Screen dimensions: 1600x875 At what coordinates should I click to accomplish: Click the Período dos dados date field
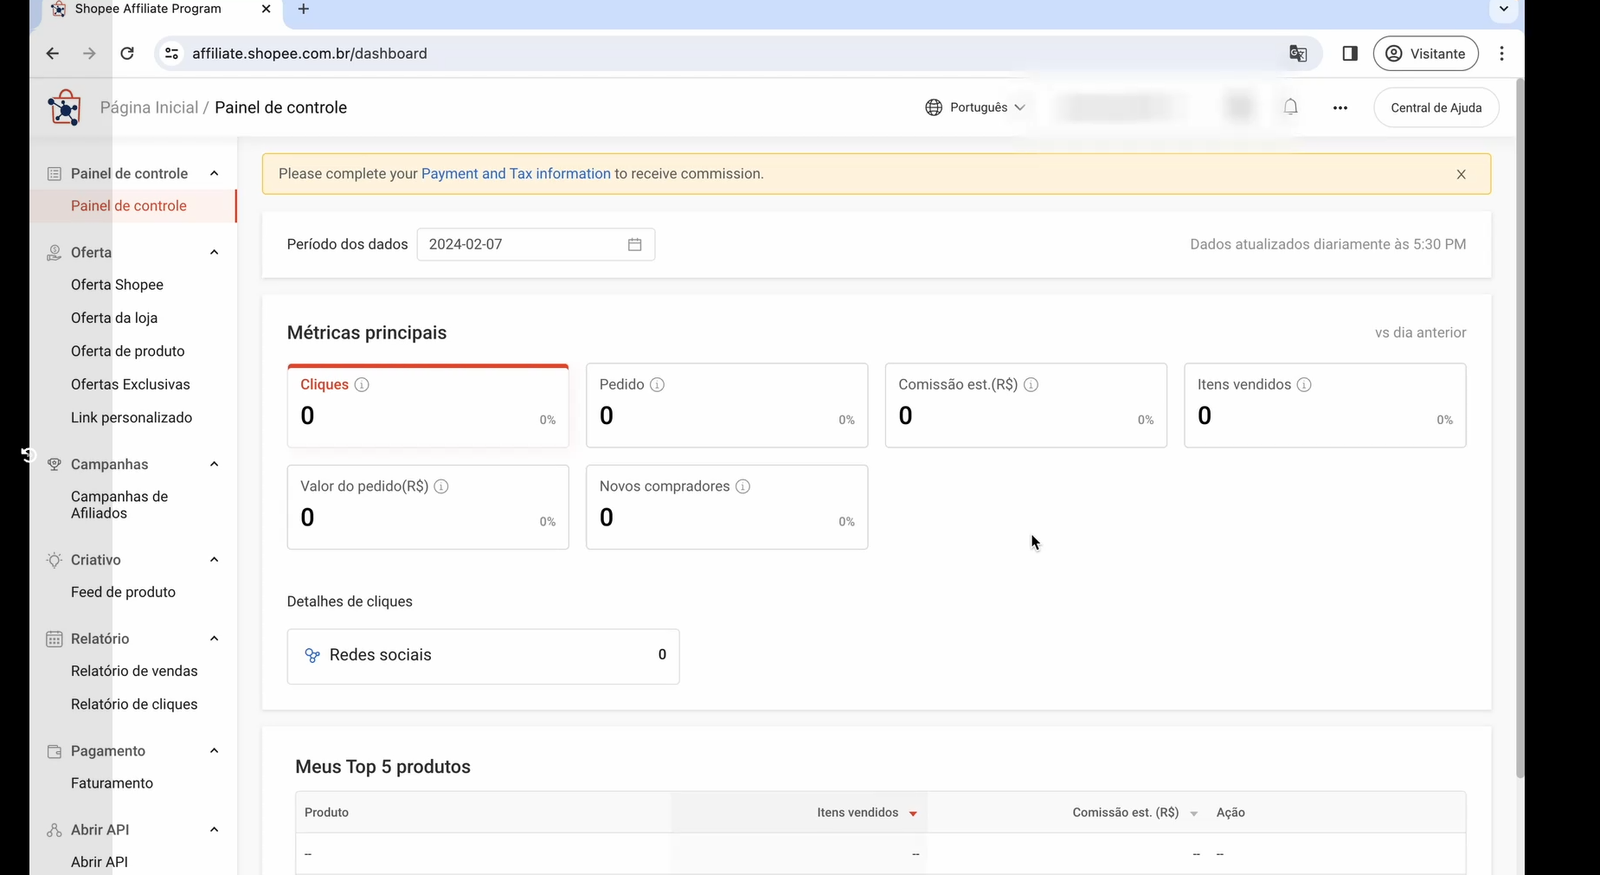pos(536,245)
